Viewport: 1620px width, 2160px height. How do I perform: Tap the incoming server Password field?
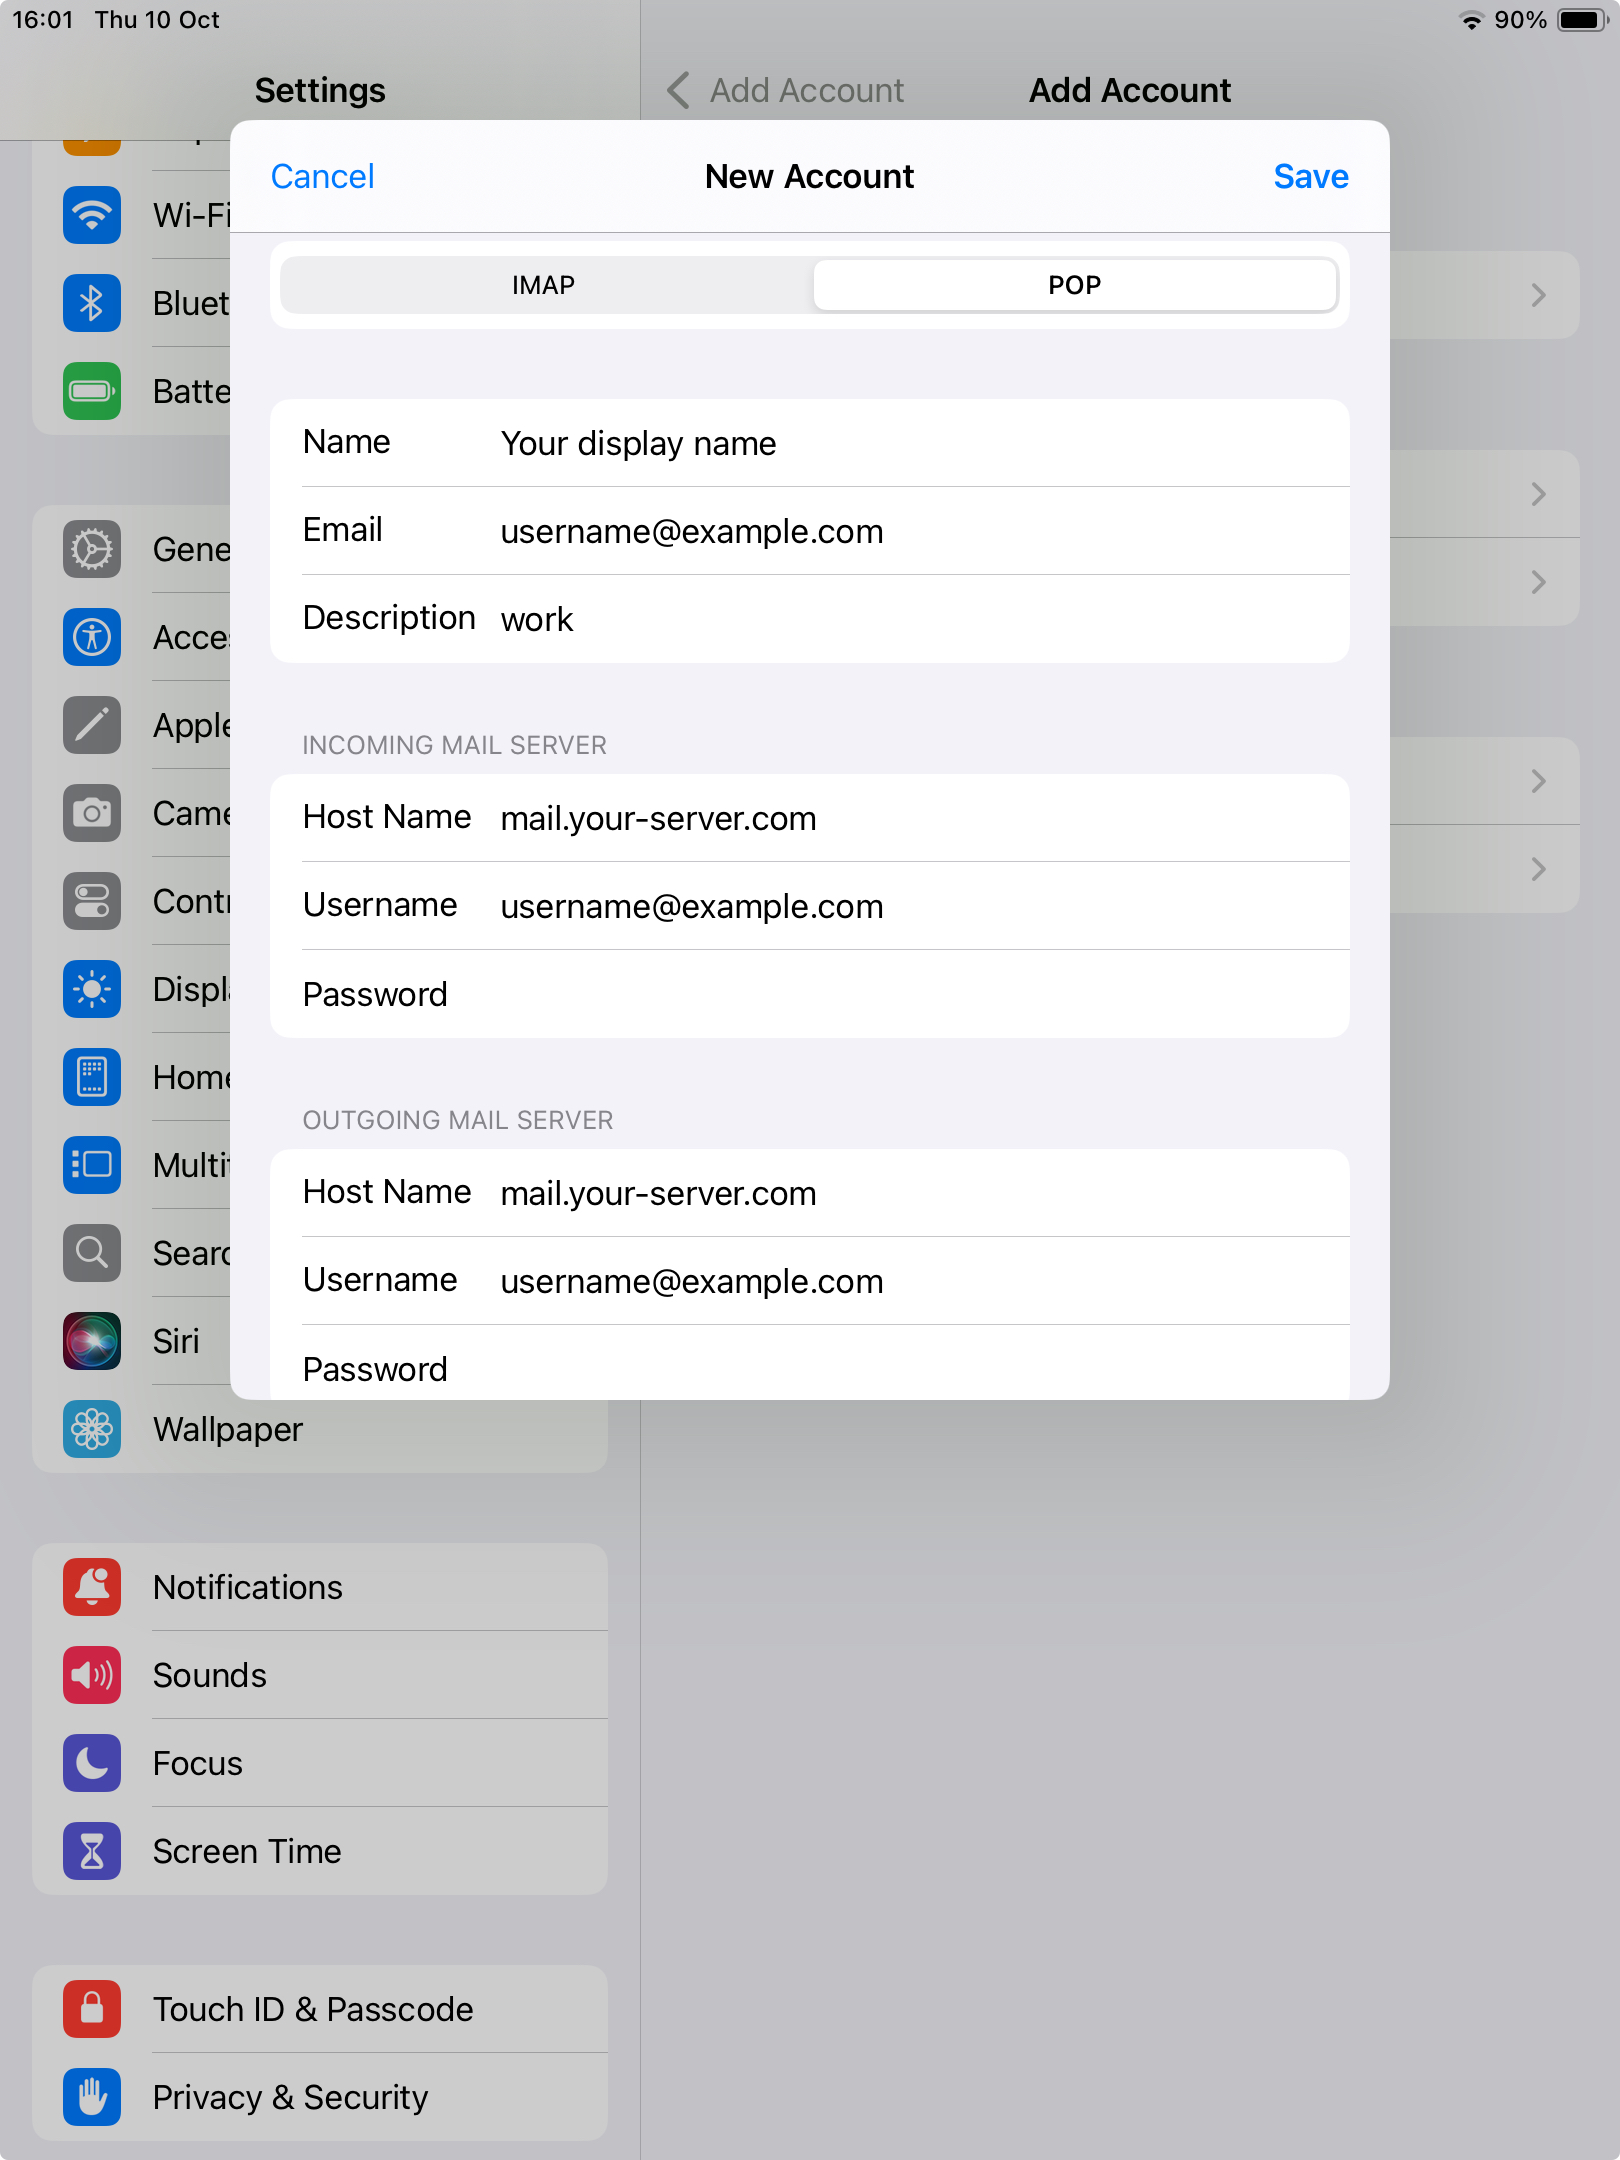coord(810,994)
